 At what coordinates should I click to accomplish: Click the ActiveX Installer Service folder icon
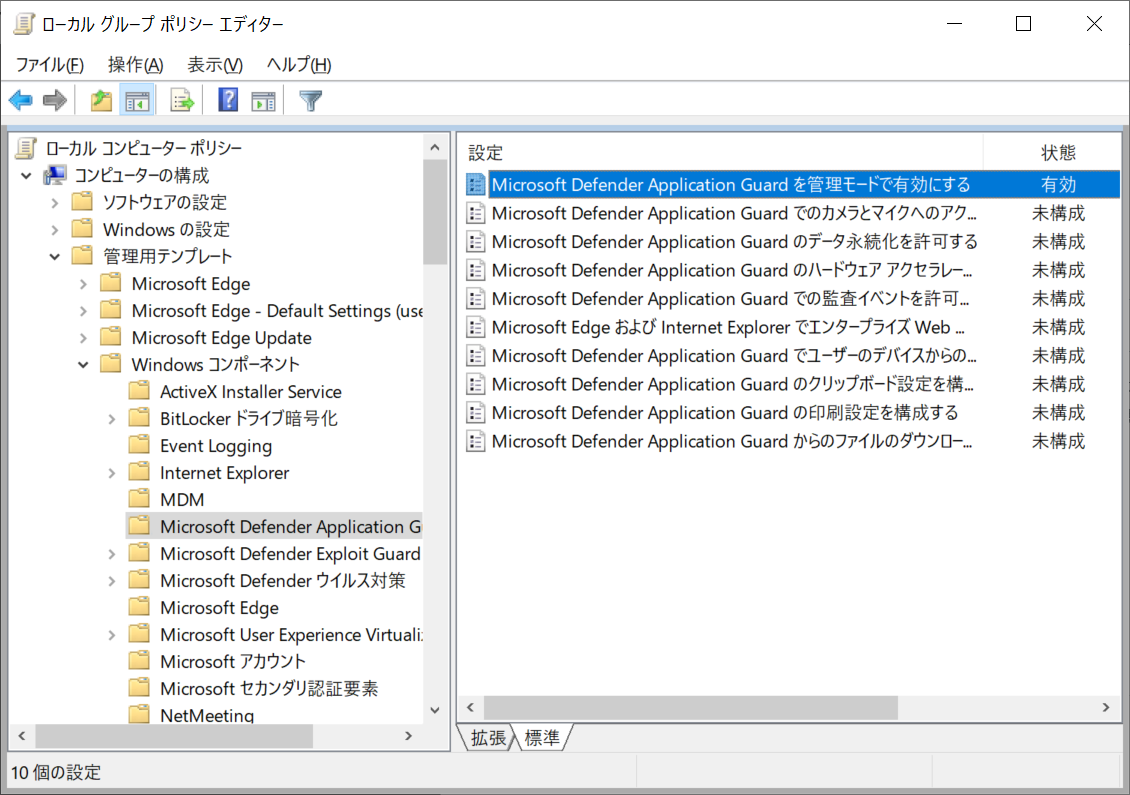(x=139, y=391)
